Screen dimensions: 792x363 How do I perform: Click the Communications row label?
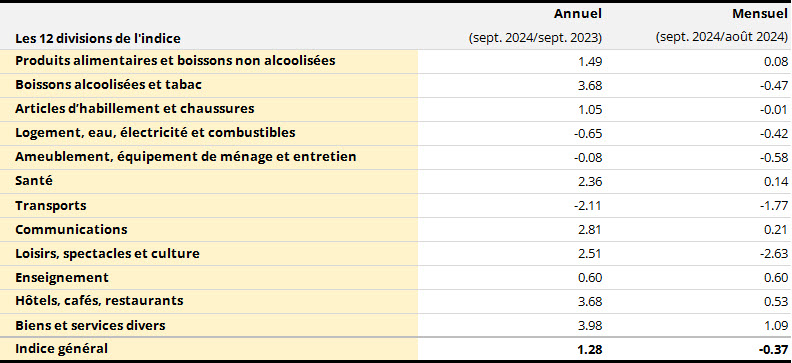[x=71, y=229]
